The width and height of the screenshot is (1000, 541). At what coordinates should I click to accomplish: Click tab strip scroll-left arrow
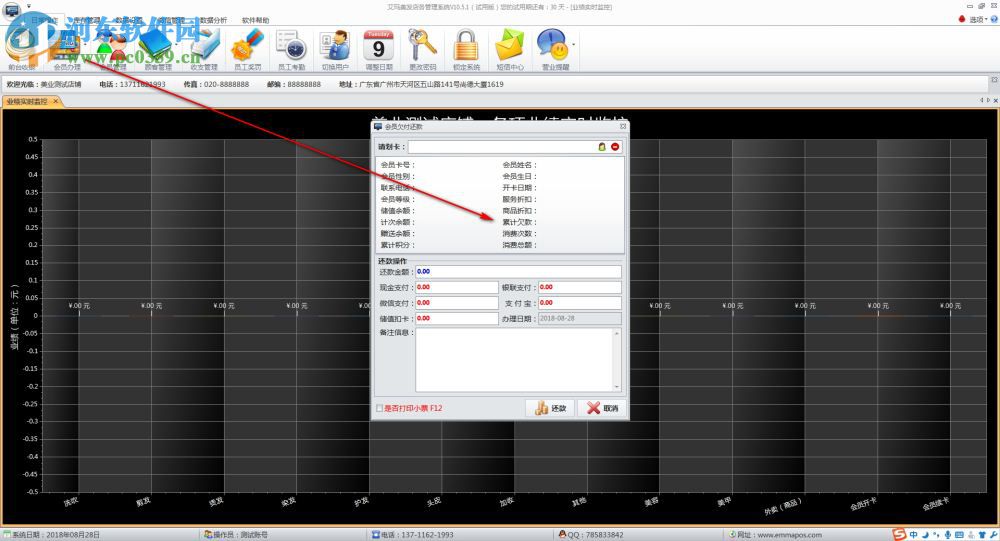982,100
